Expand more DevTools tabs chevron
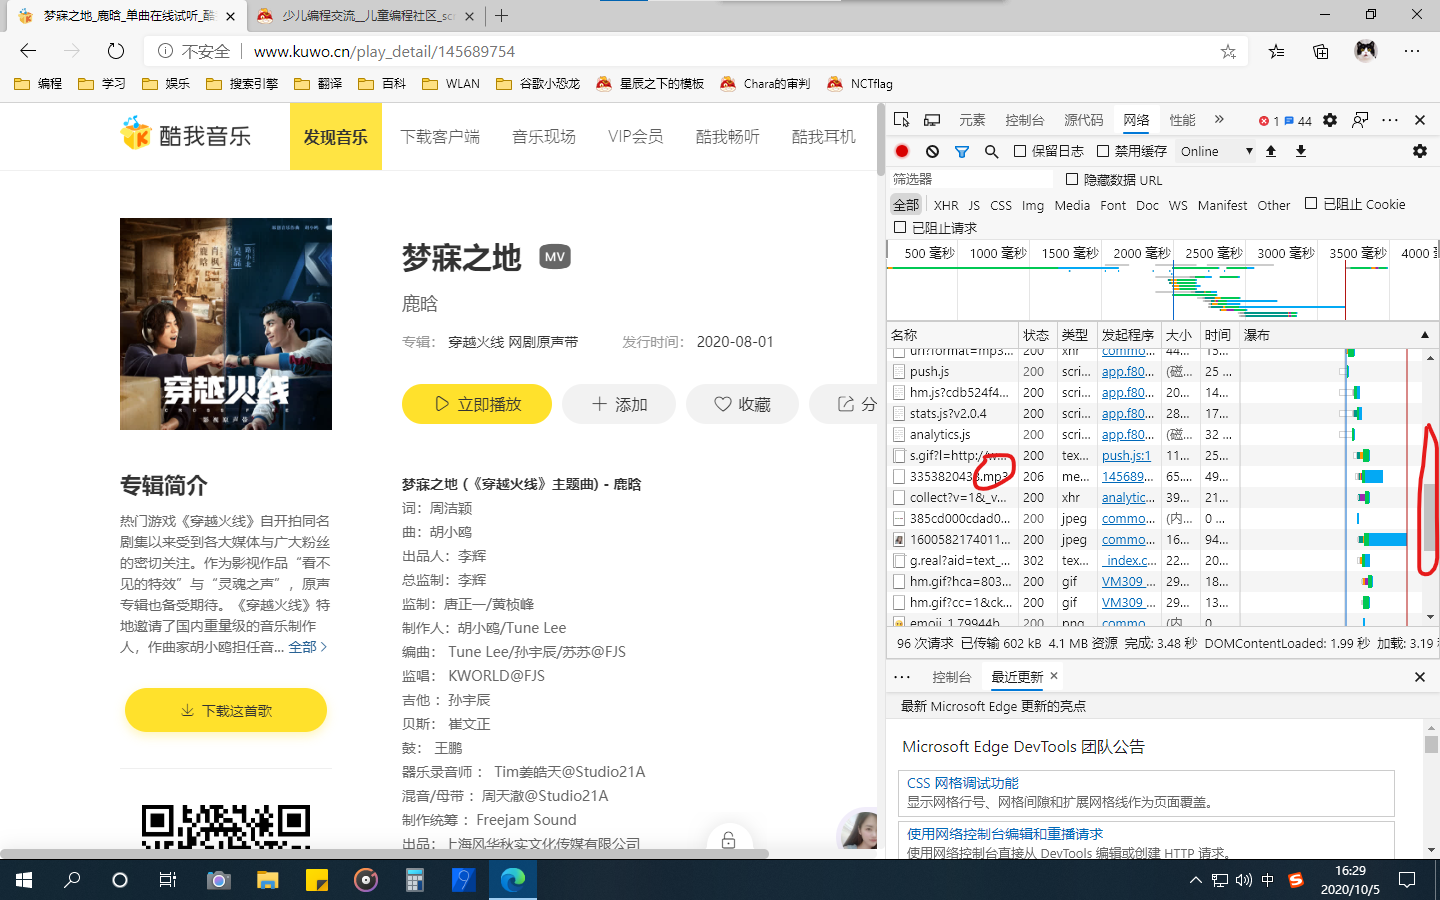Screen dimensions: 1440x900 [1219, 120]
